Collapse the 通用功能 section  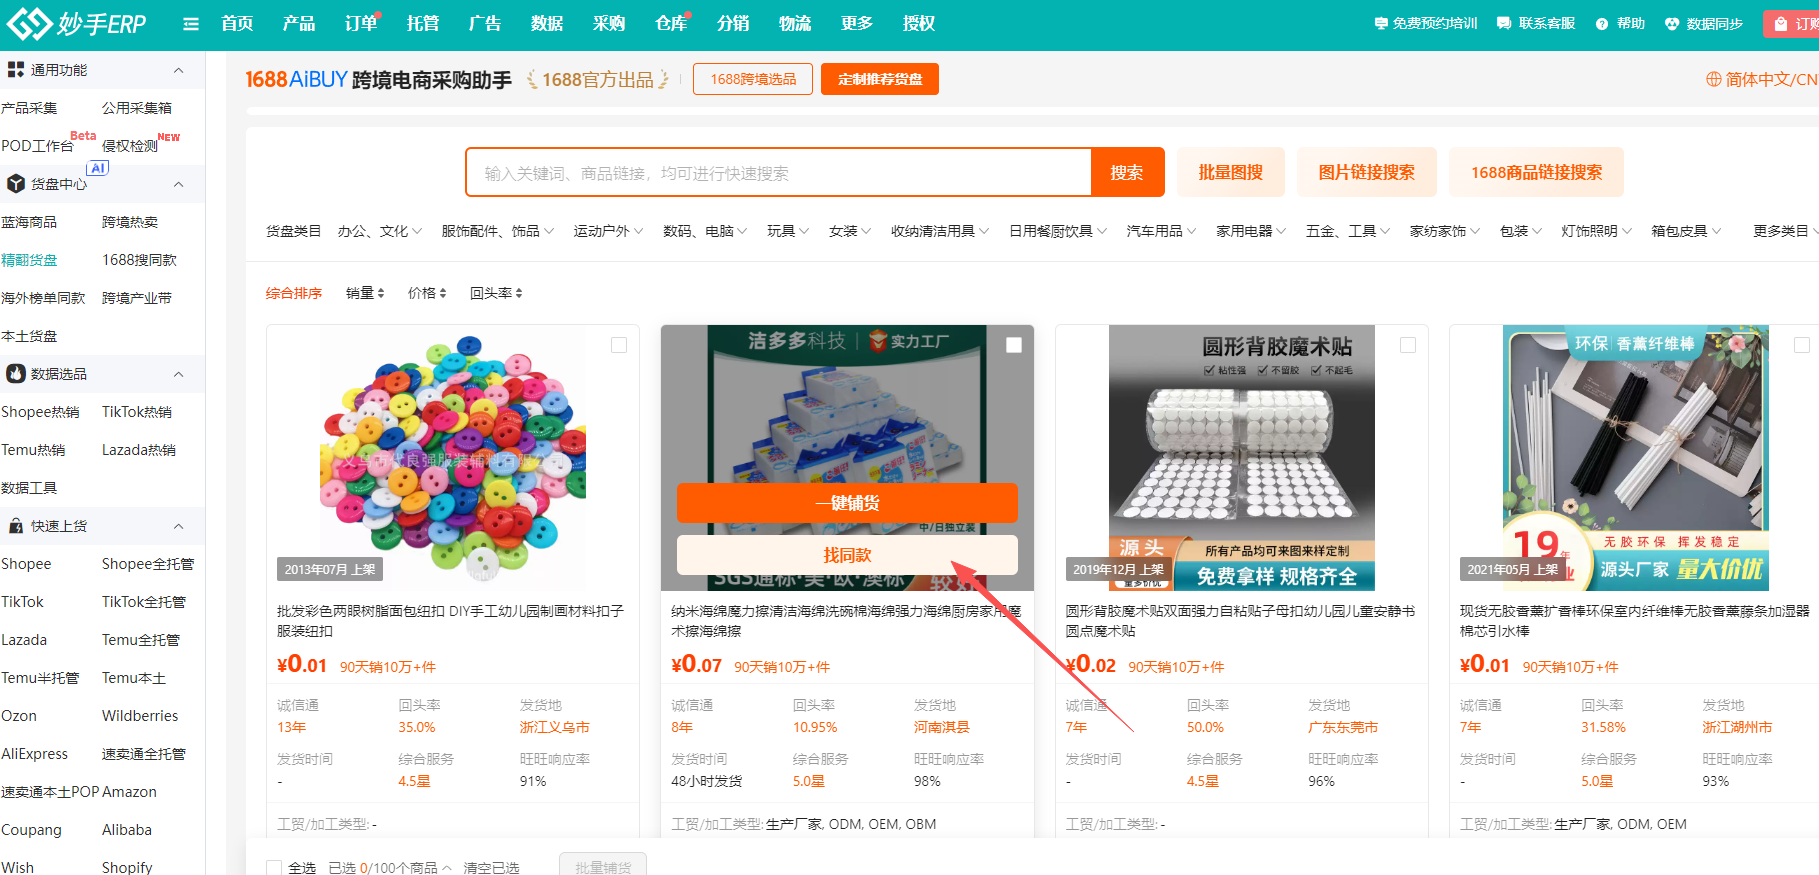179,70
